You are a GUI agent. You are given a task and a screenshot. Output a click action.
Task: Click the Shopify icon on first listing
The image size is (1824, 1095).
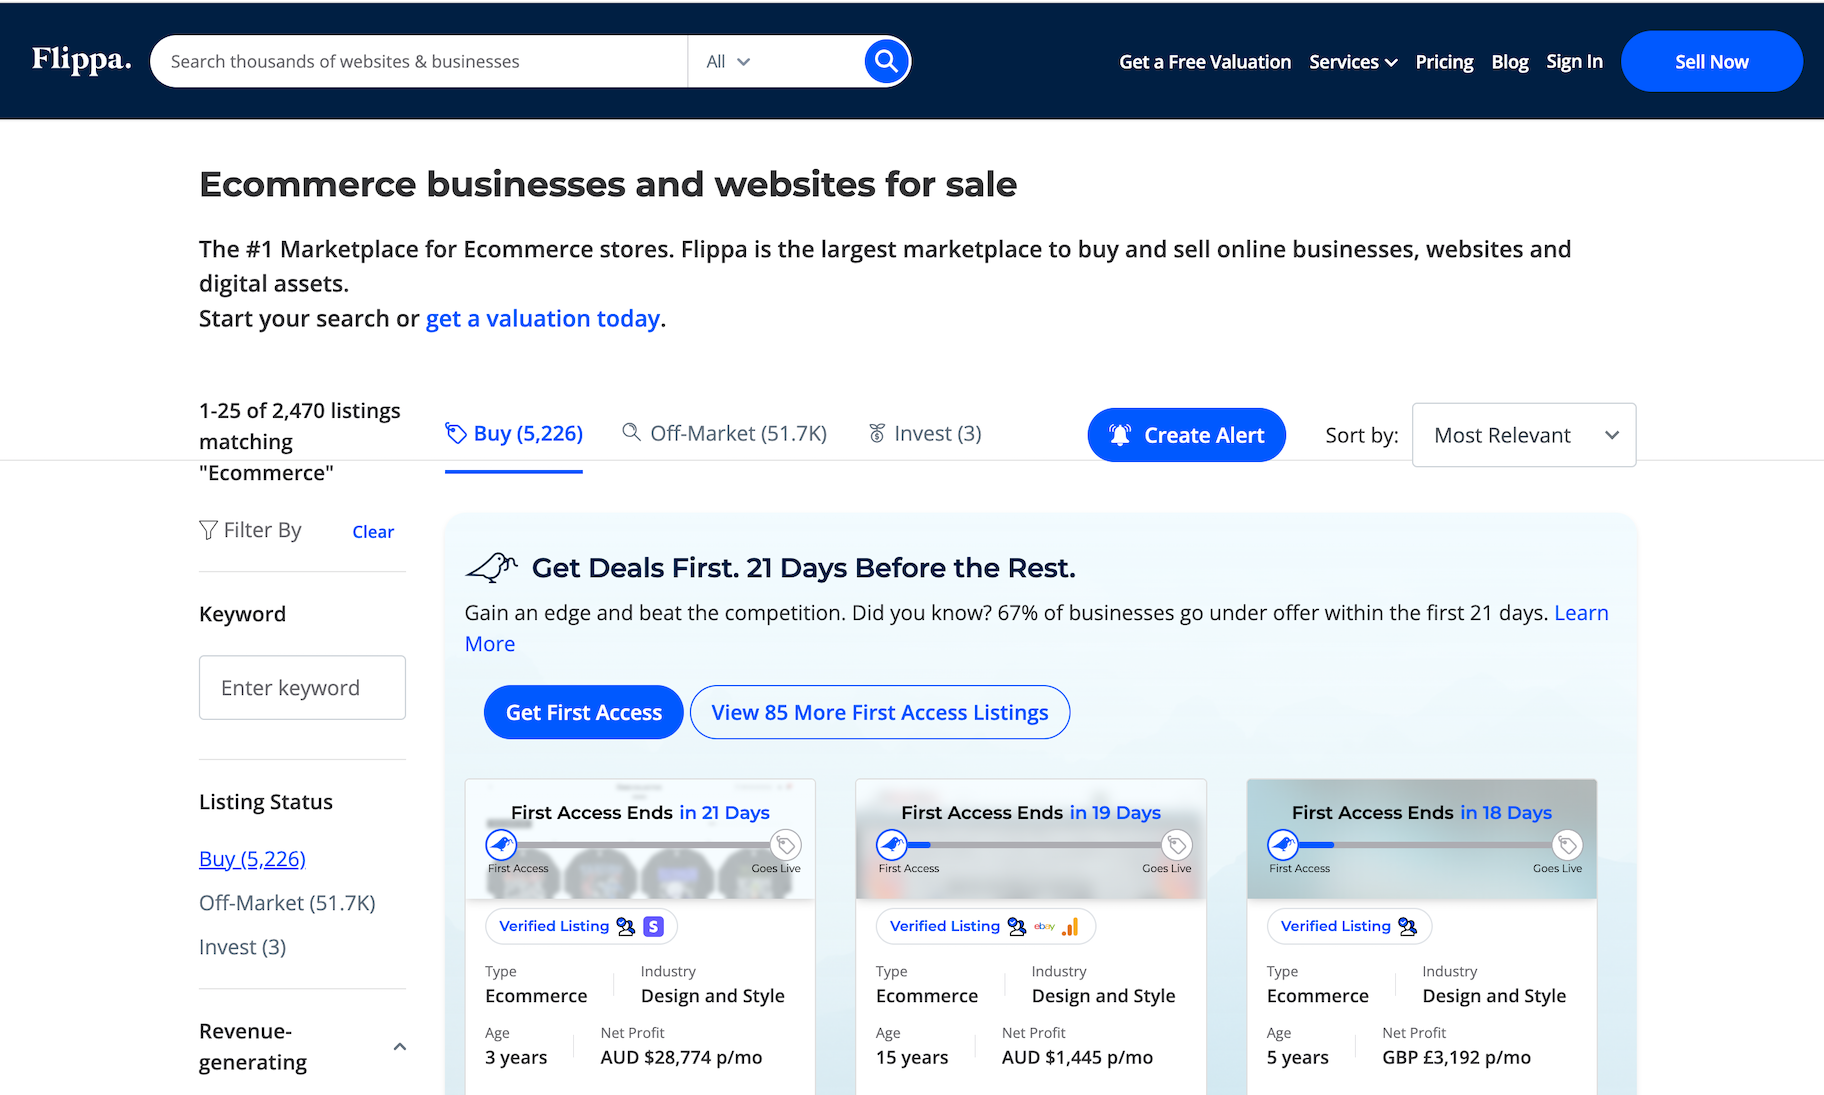(653, 926)
